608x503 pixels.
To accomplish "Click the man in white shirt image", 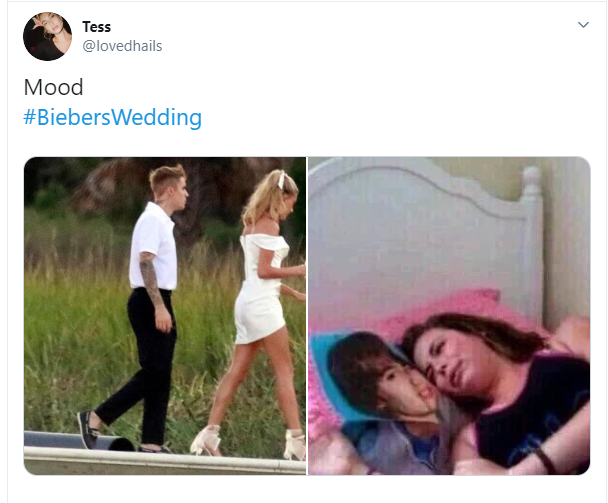I will 165,316.
